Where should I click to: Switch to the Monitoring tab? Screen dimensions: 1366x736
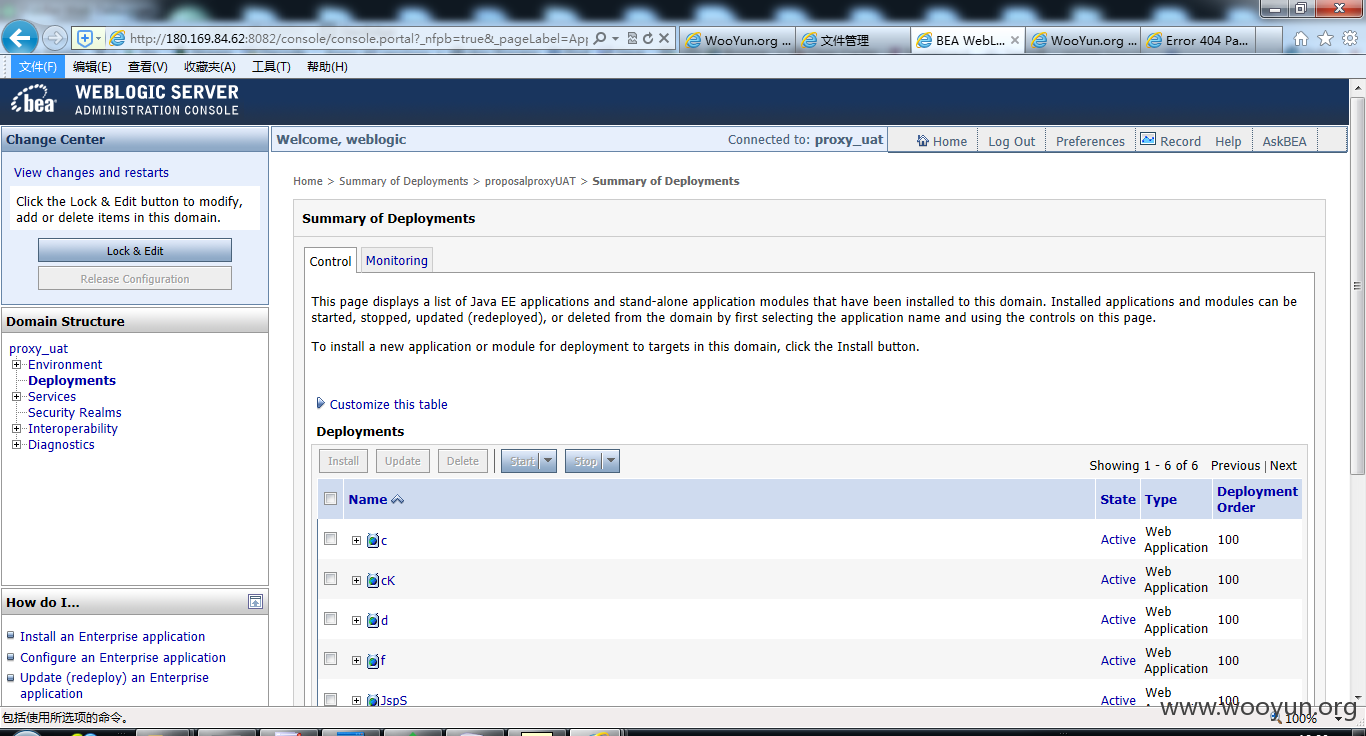pyautogui.click(x=397, y=260)
